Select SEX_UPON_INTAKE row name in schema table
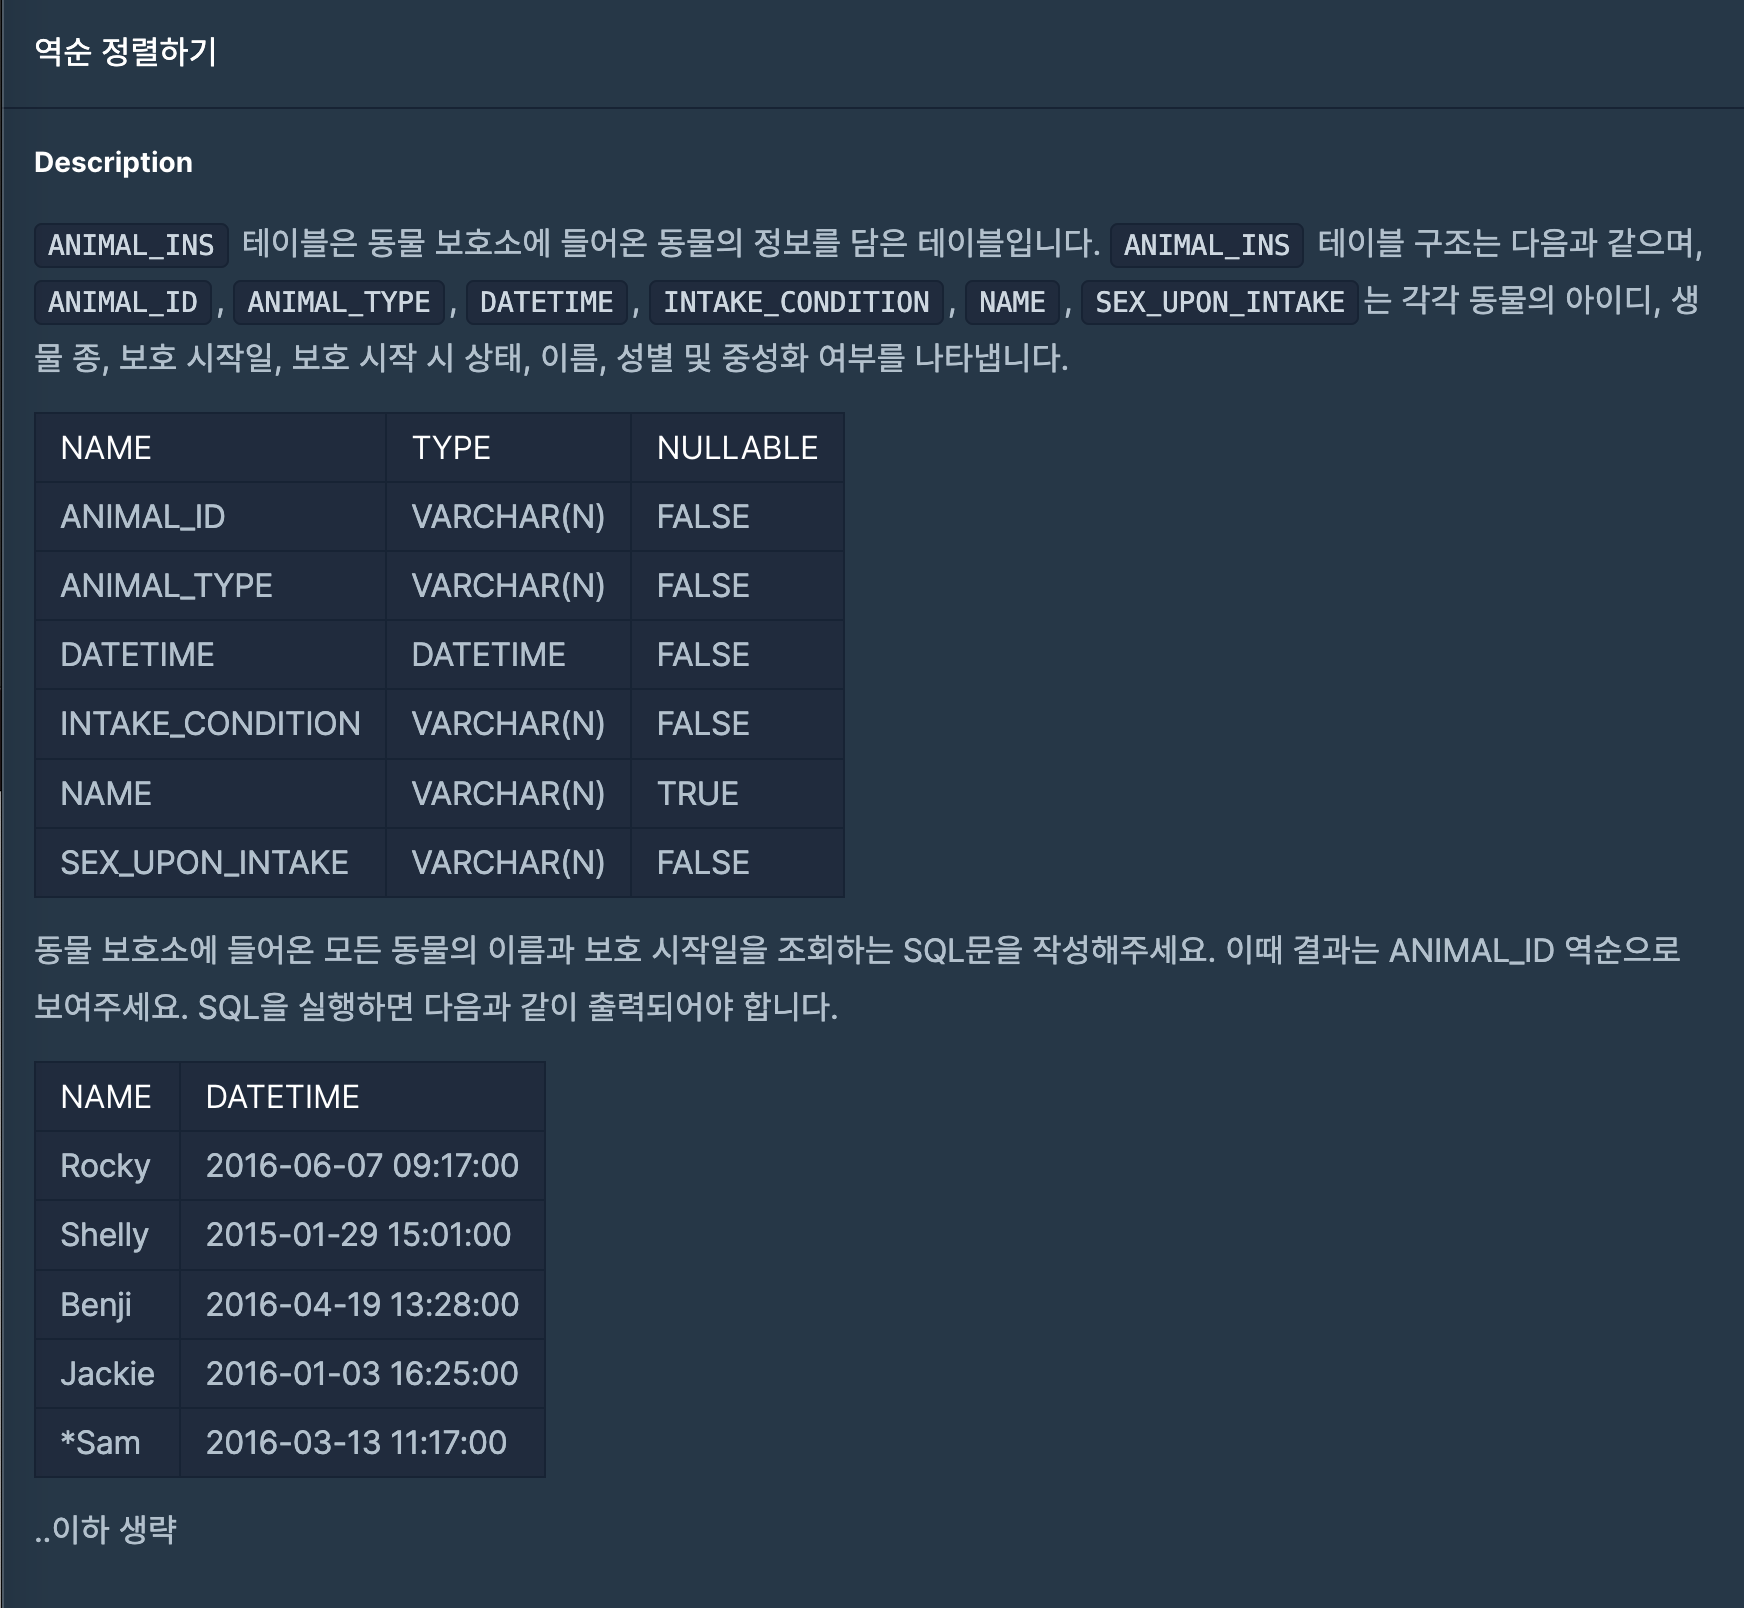 pyautogui.click(x=204, y=863)
